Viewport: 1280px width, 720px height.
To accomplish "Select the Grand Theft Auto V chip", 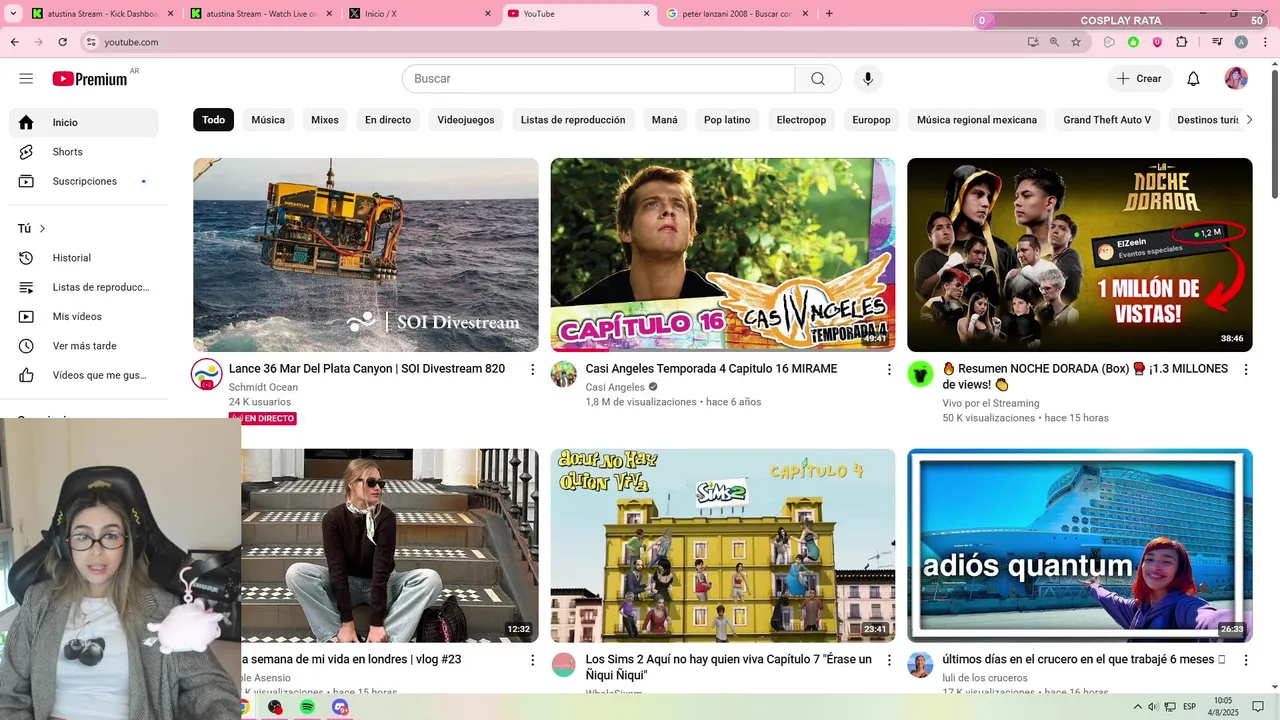I will (1107, 120).
